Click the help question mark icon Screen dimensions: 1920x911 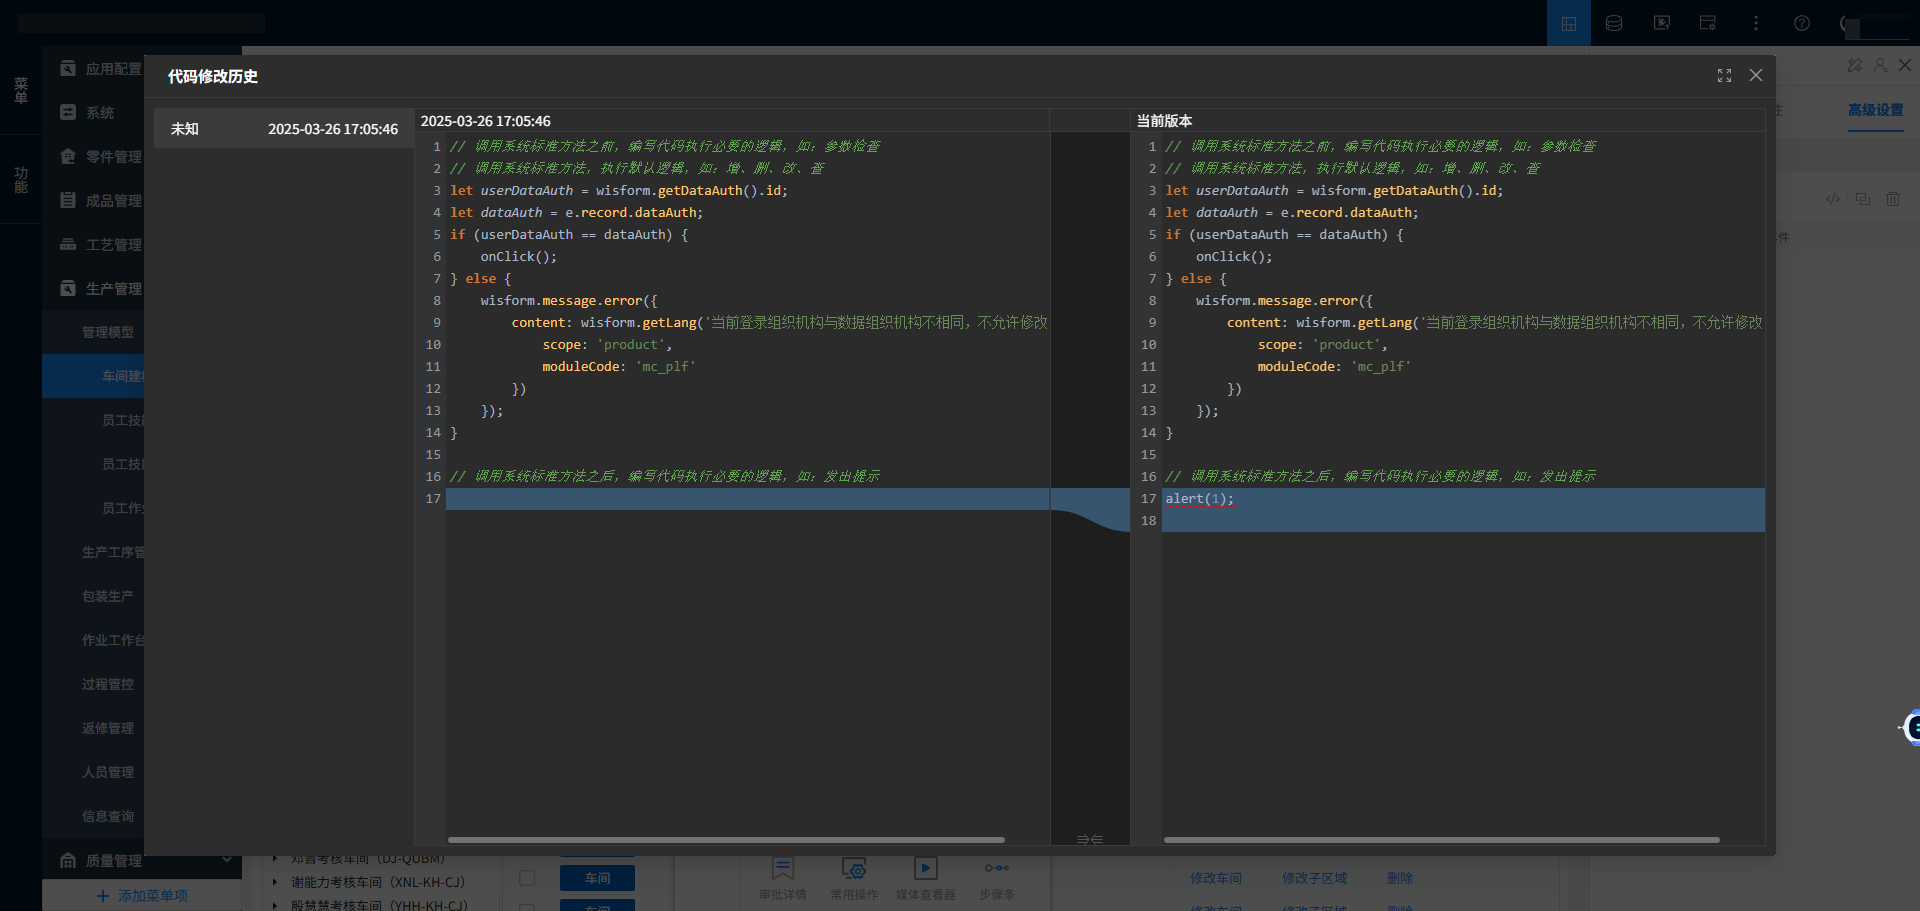[x=1801, y=23]
